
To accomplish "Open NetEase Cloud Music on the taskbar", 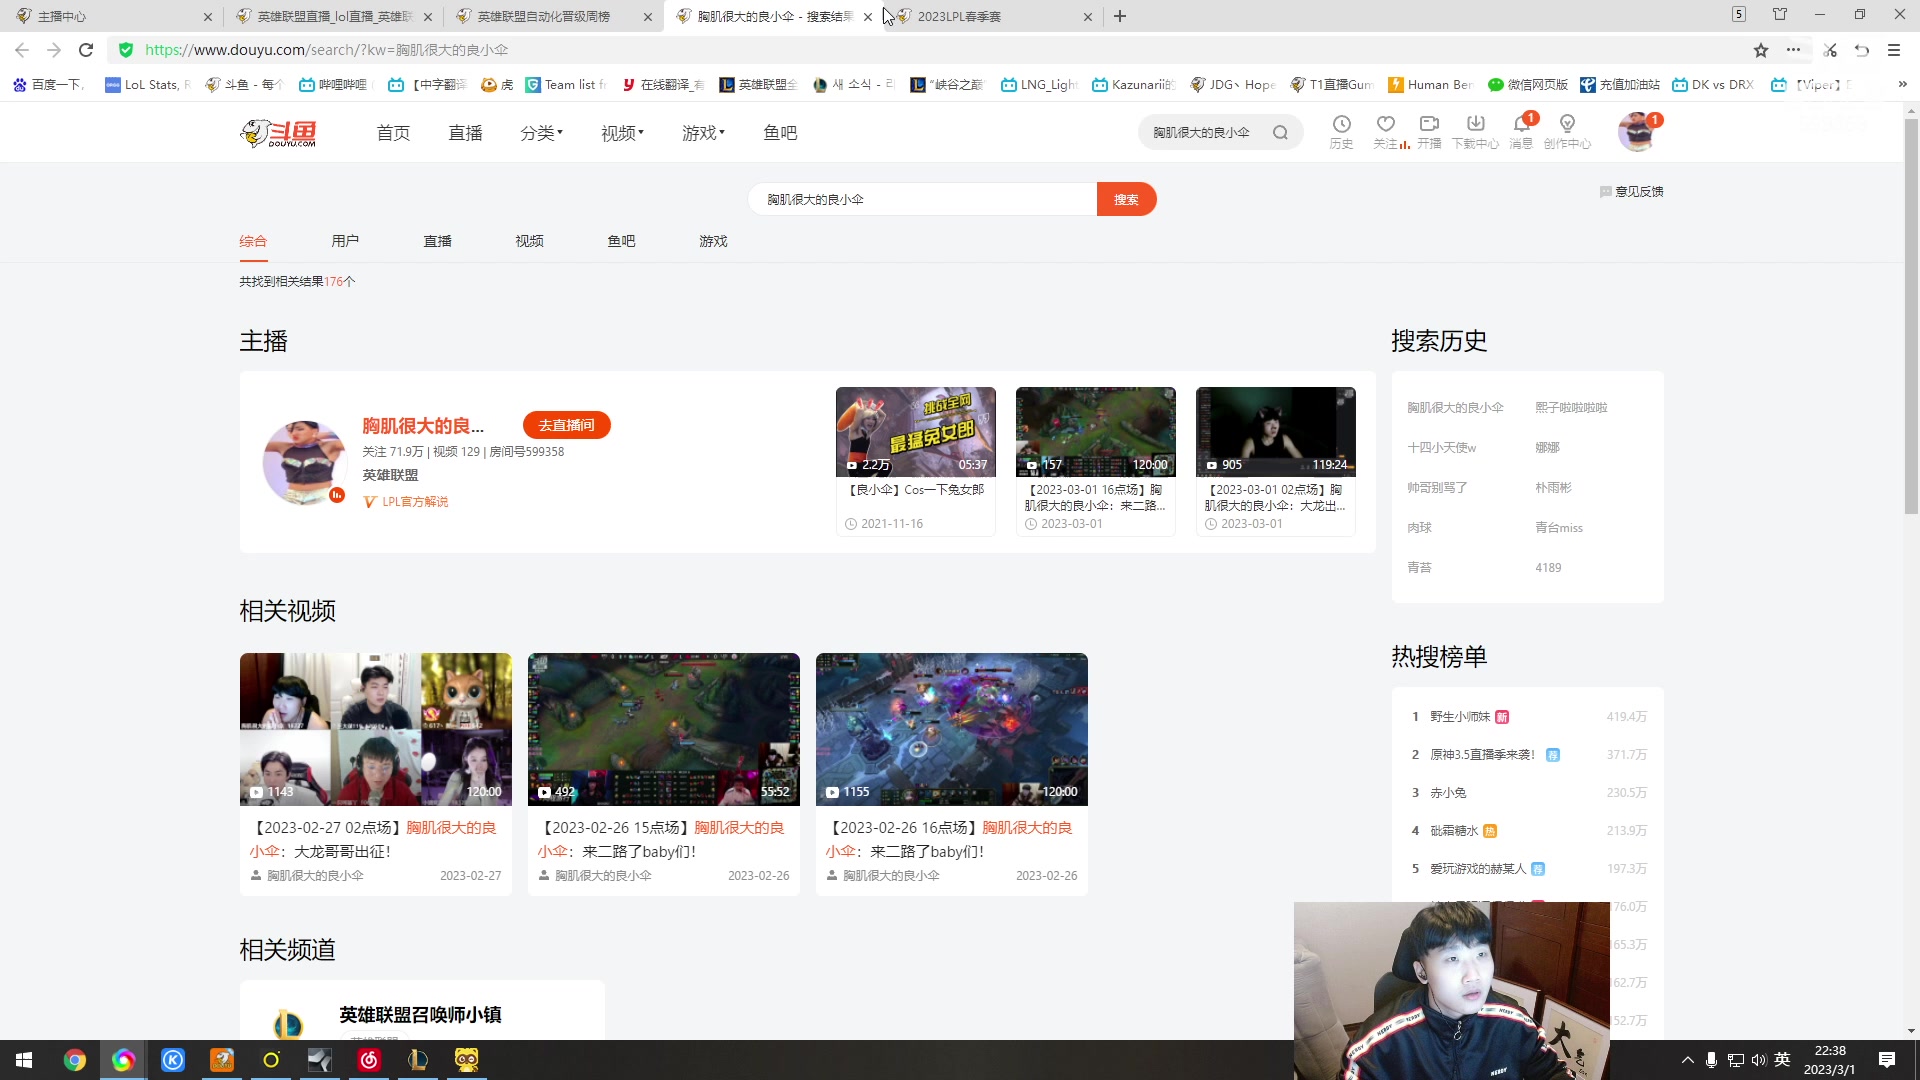I will pyautogui.click(x=369, y=1060).
